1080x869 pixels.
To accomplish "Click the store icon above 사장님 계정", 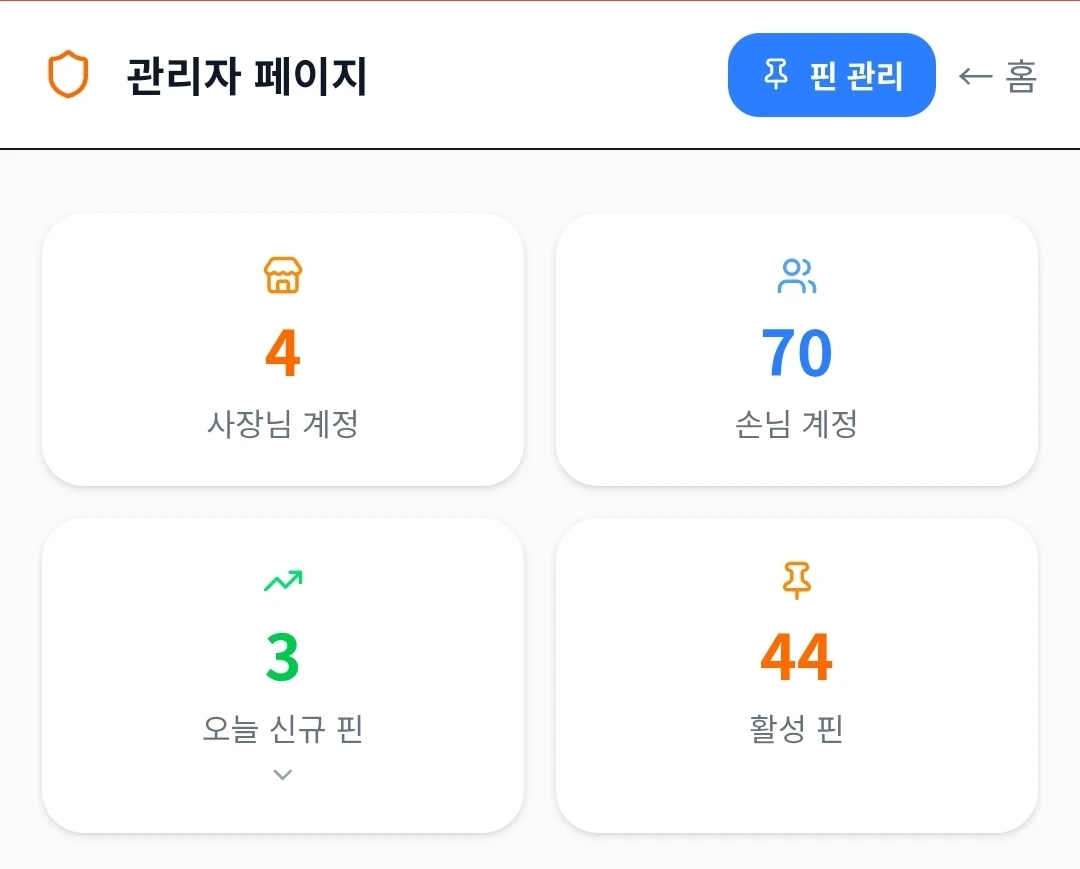I will click(283, 275).
